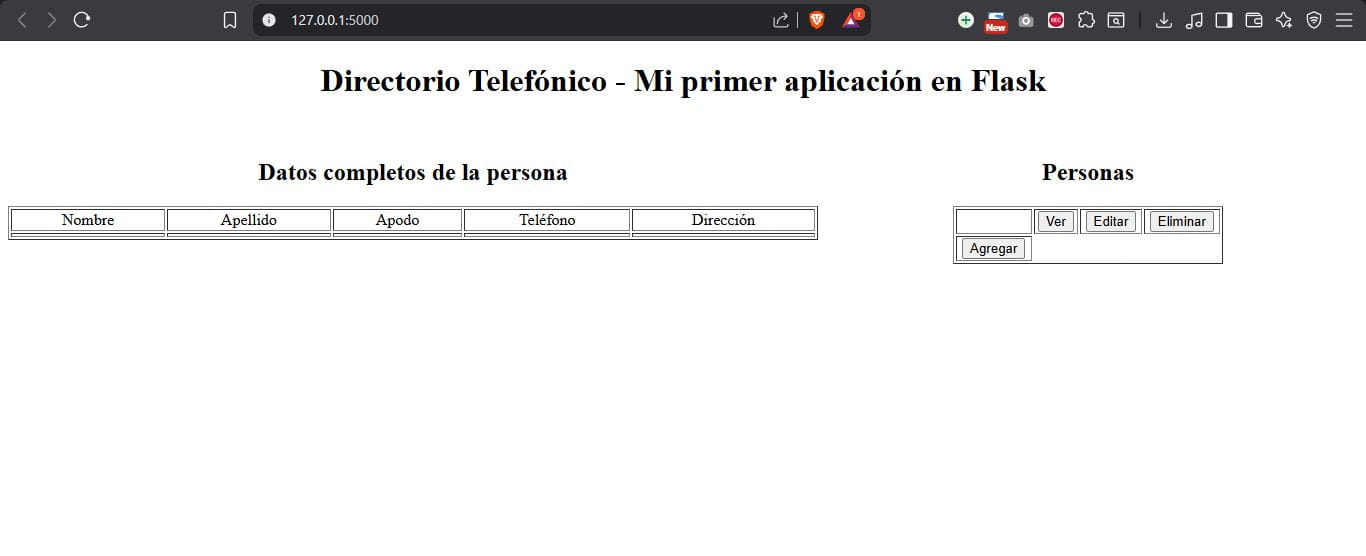This screenshot has width=1366, height=556.
Task: Open the extensions puzzle menu
Action: [1086, 20]
